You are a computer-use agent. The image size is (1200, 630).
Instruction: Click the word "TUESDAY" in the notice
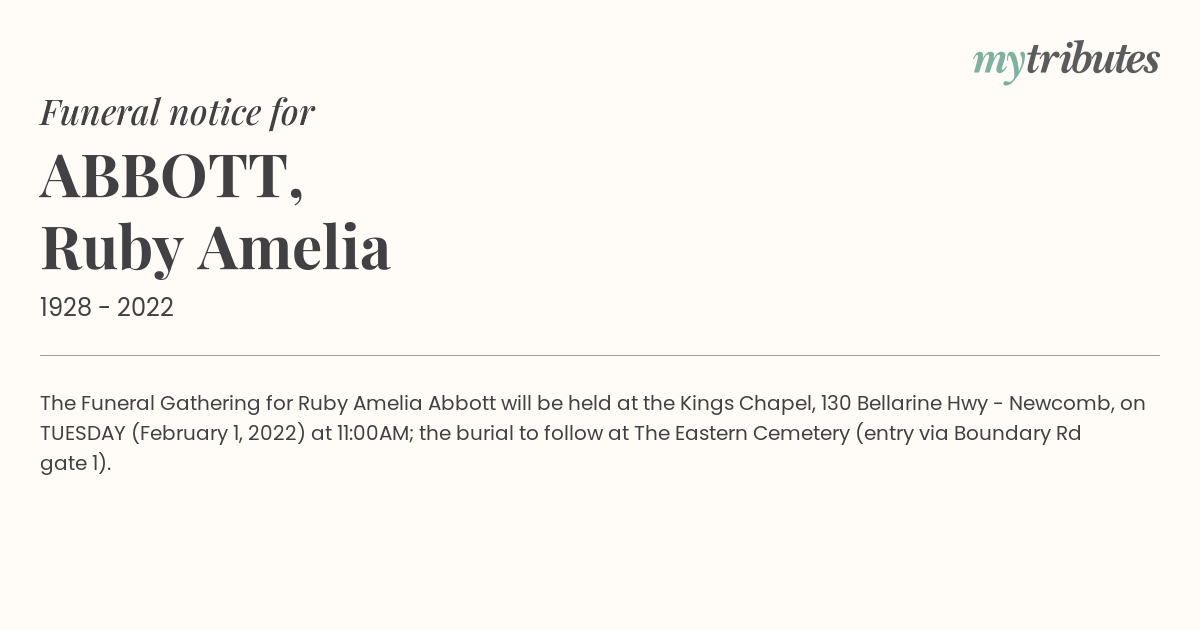coord(83,434)
